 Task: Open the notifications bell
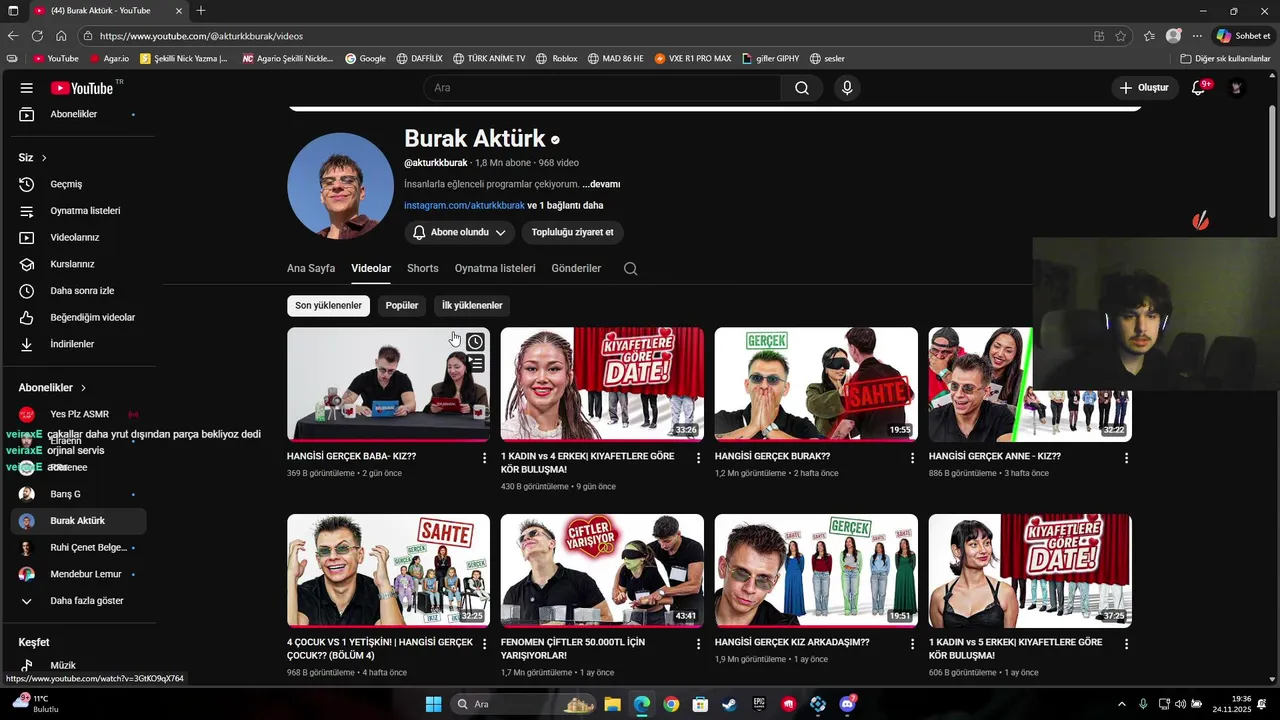(1198, 88)
